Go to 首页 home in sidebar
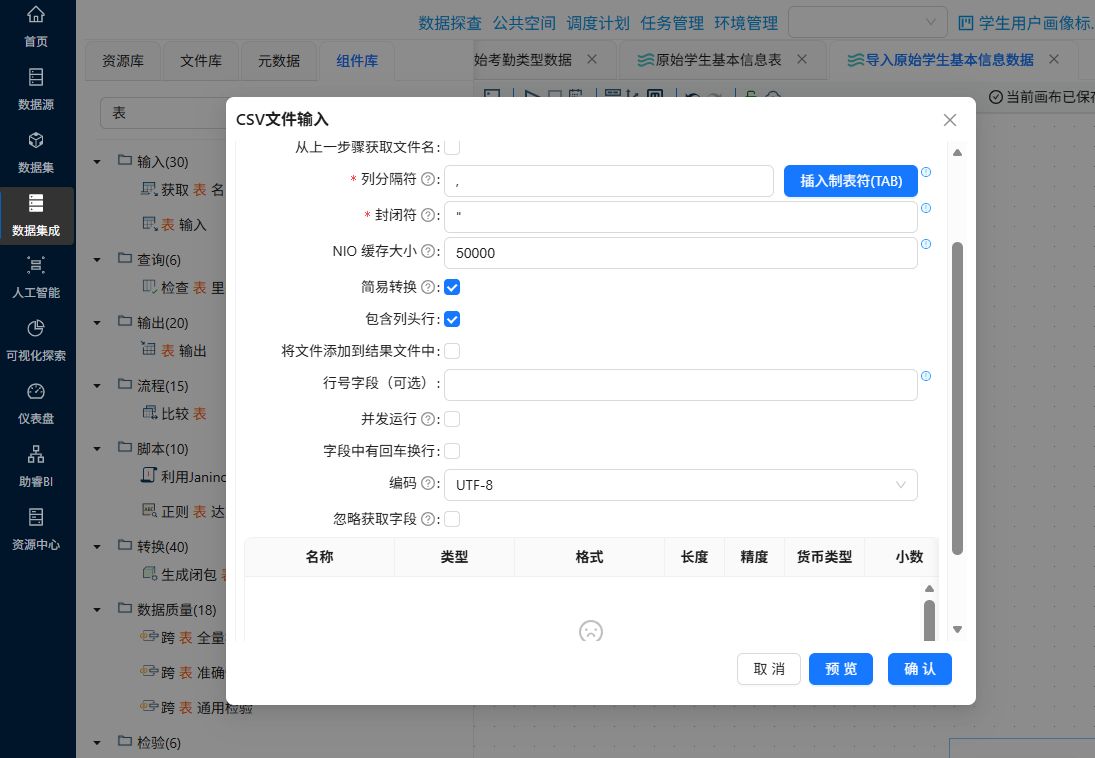This screenshot has height=758, width=1095. 36,27
